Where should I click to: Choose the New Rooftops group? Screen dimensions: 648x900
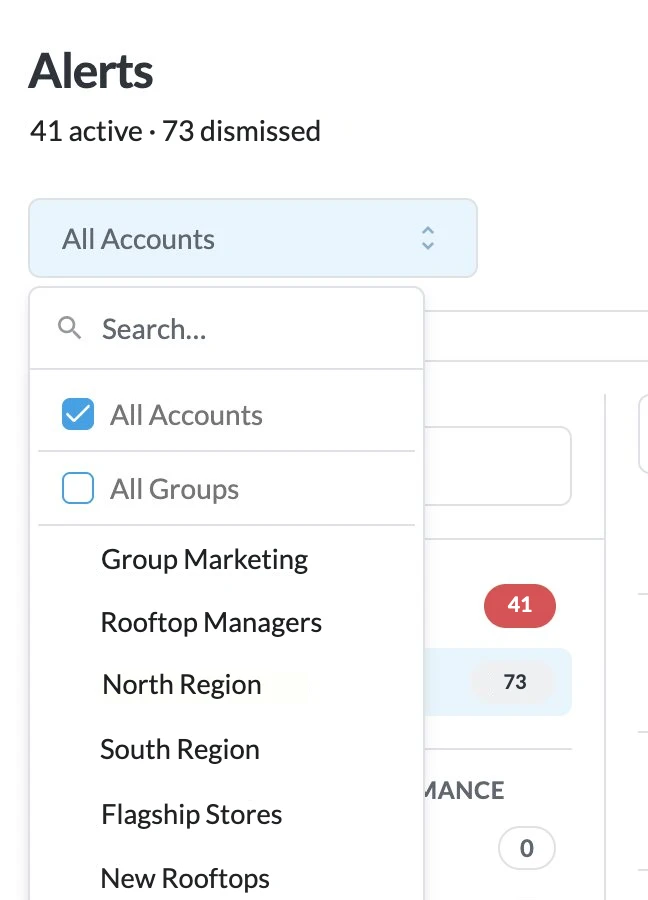185,878
